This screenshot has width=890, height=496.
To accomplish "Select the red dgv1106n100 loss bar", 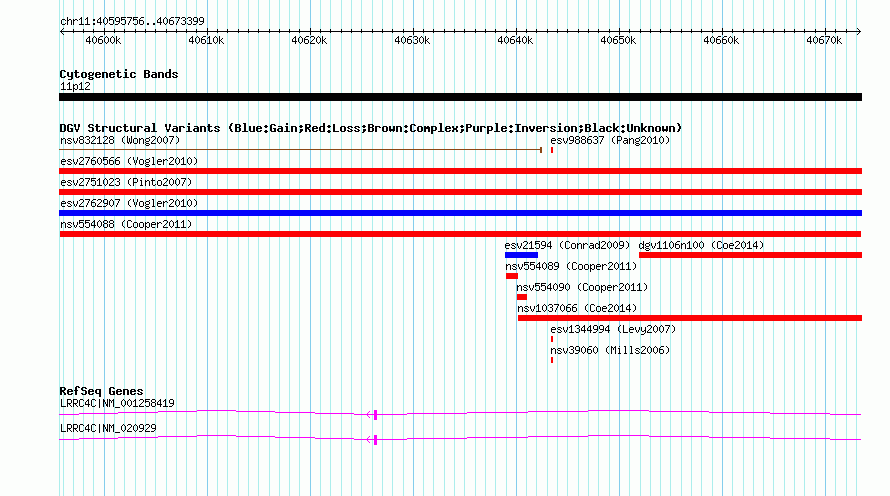I will (750, 255).
